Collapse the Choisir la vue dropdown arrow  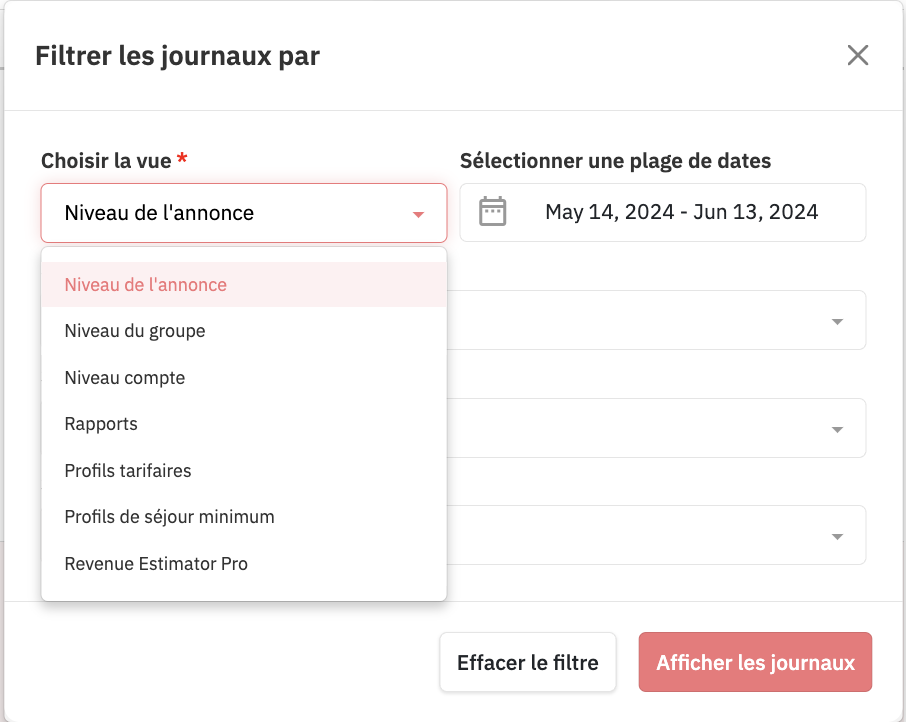tap(418, 214)
